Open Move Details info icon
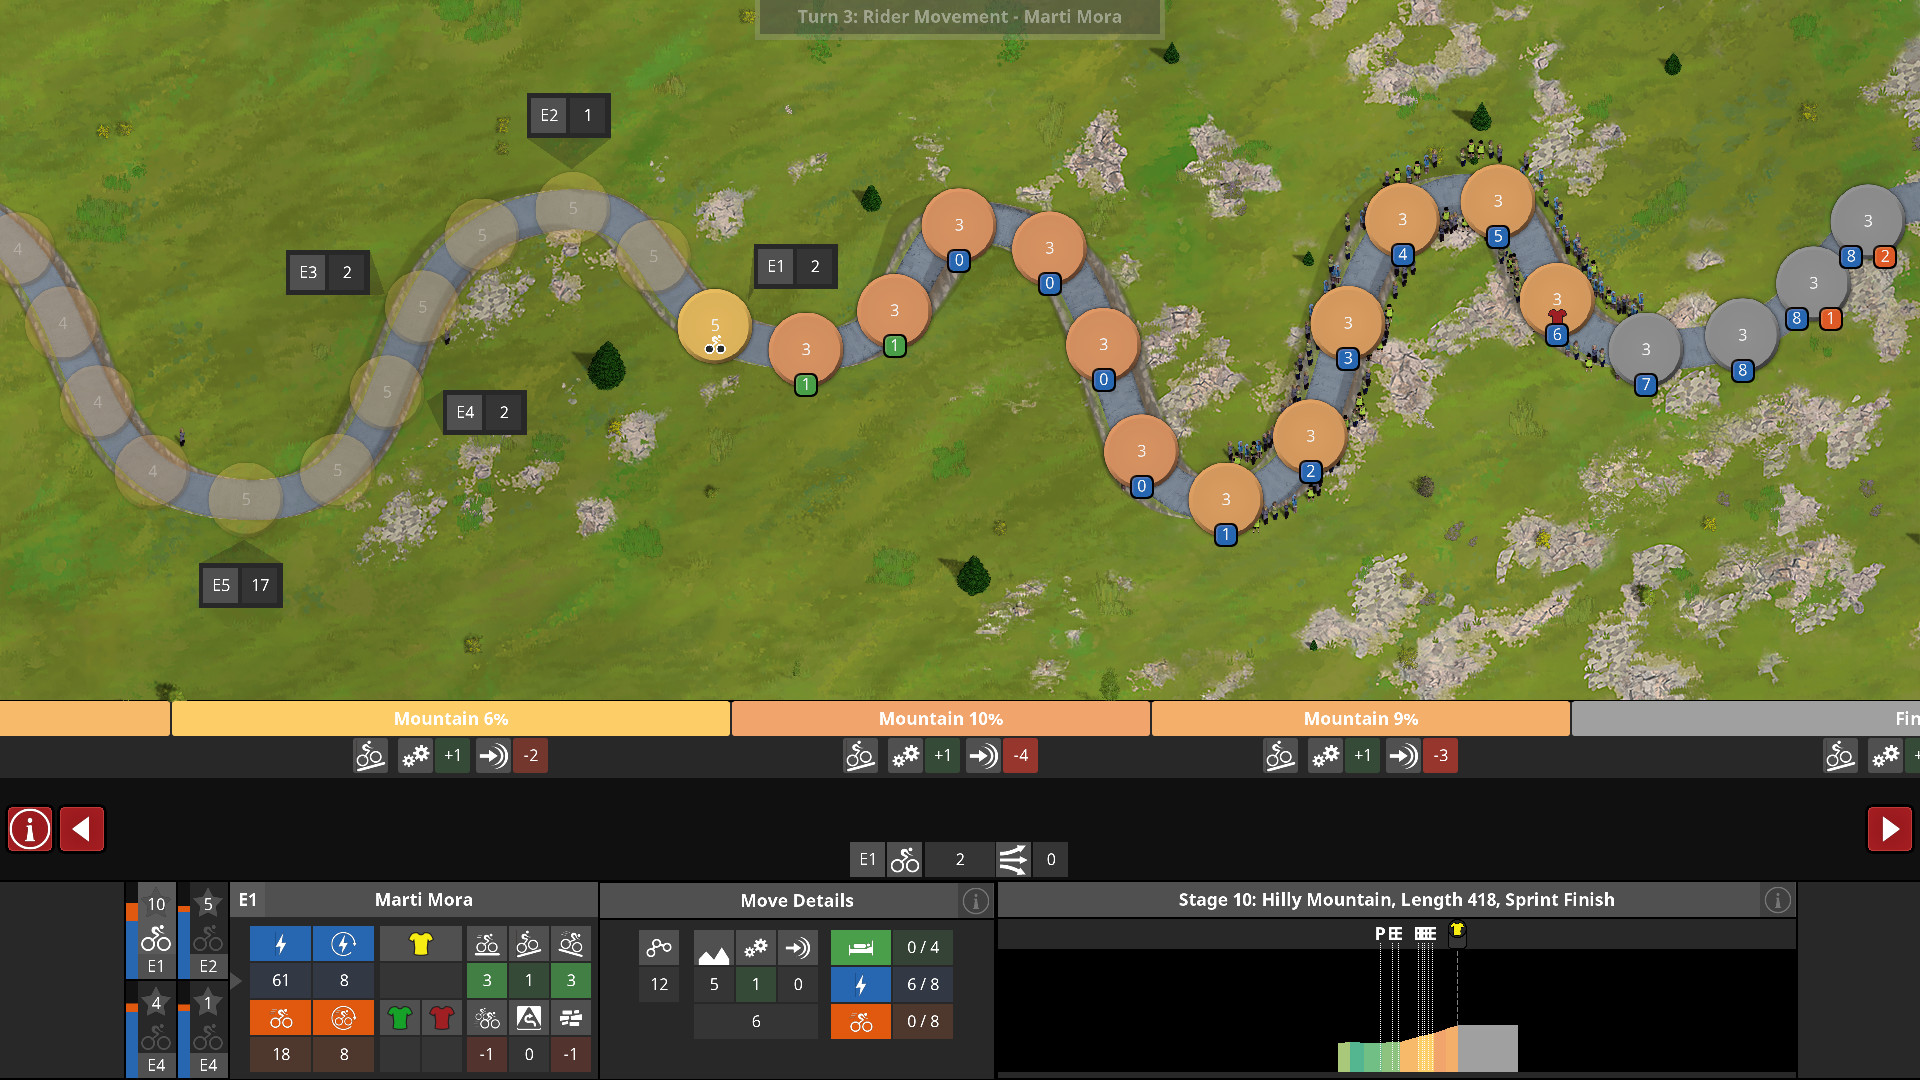1920x1080 pixels. 975,901
